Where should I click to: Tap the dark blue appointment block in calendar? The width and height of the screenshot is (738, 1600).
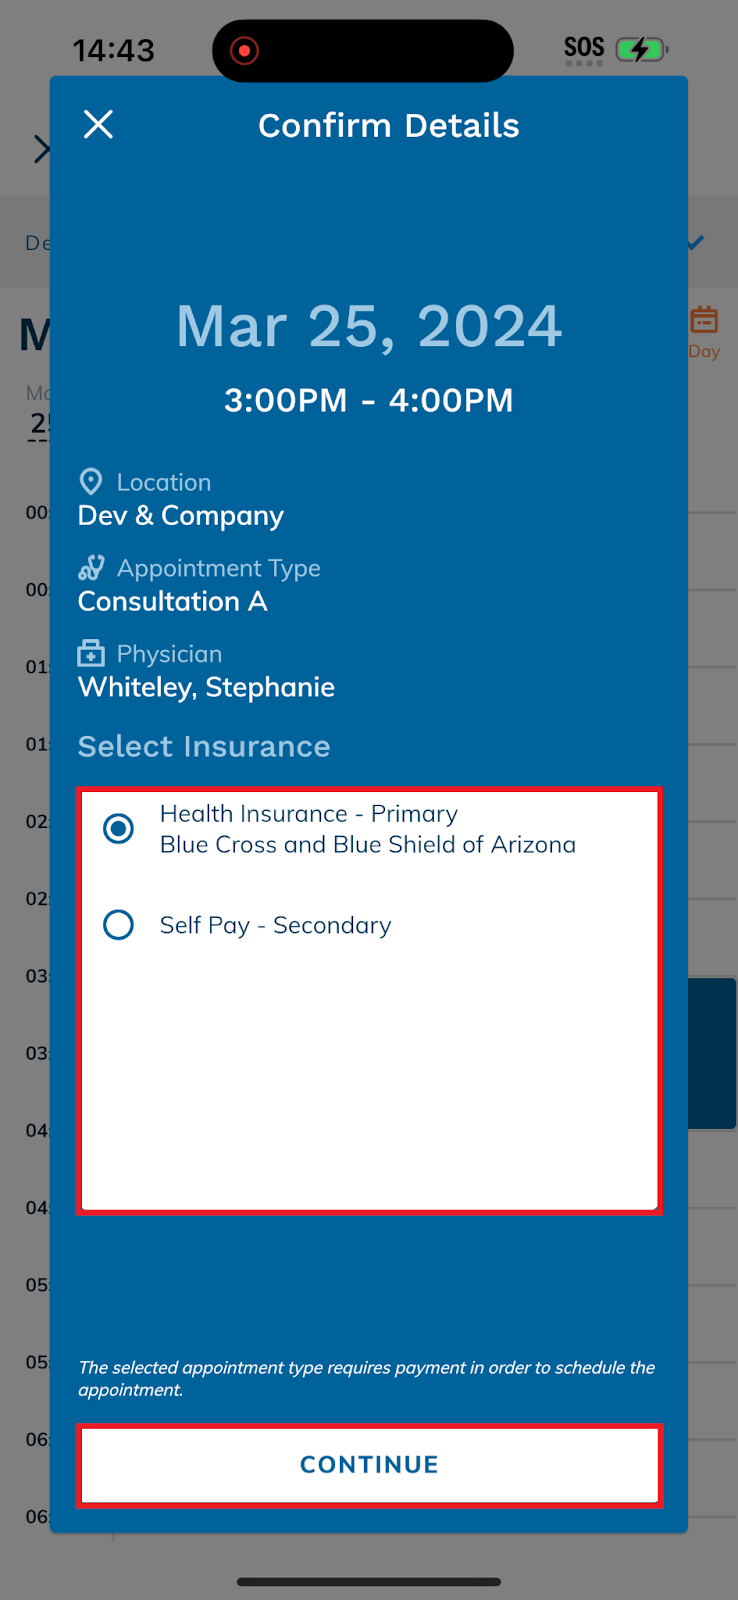(712, 1054)
